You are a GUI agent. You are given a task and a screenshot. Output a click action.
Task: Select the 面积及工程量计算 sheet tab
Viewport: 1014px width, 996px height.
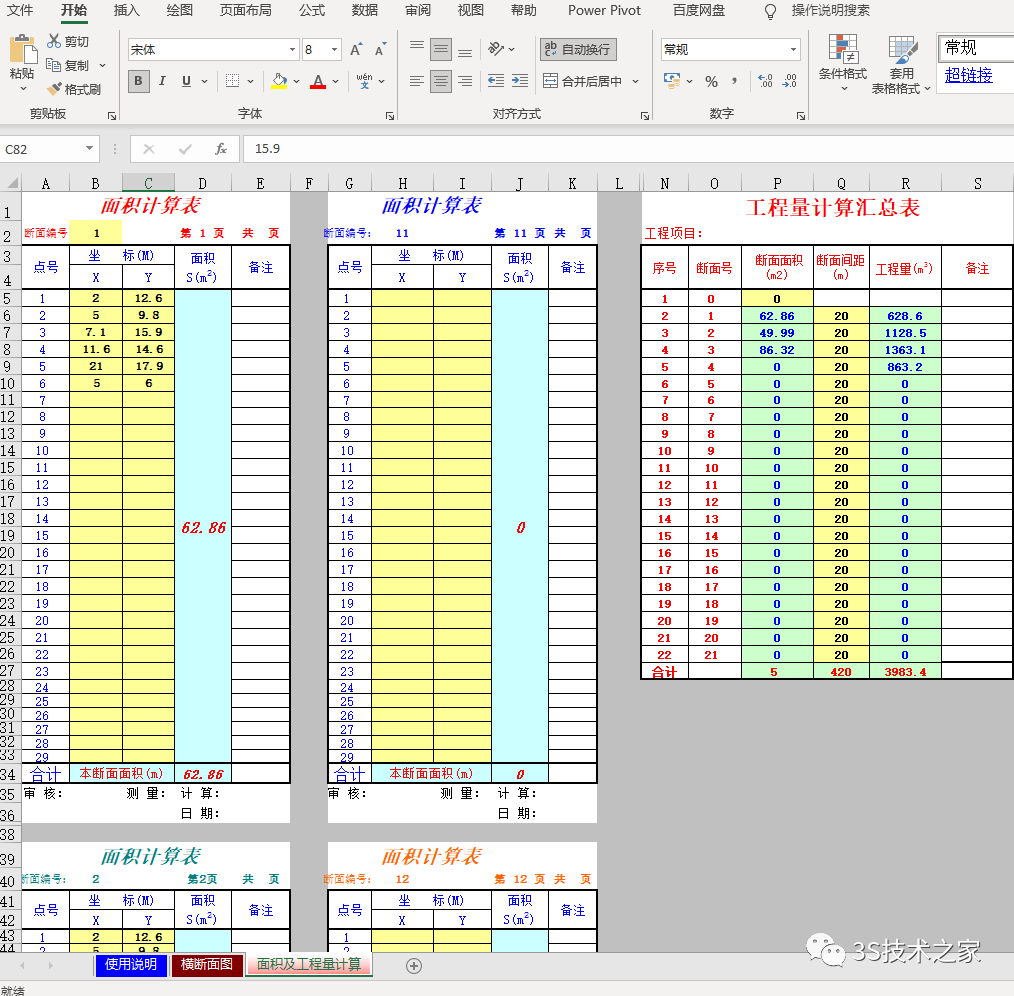coord(308,964)
